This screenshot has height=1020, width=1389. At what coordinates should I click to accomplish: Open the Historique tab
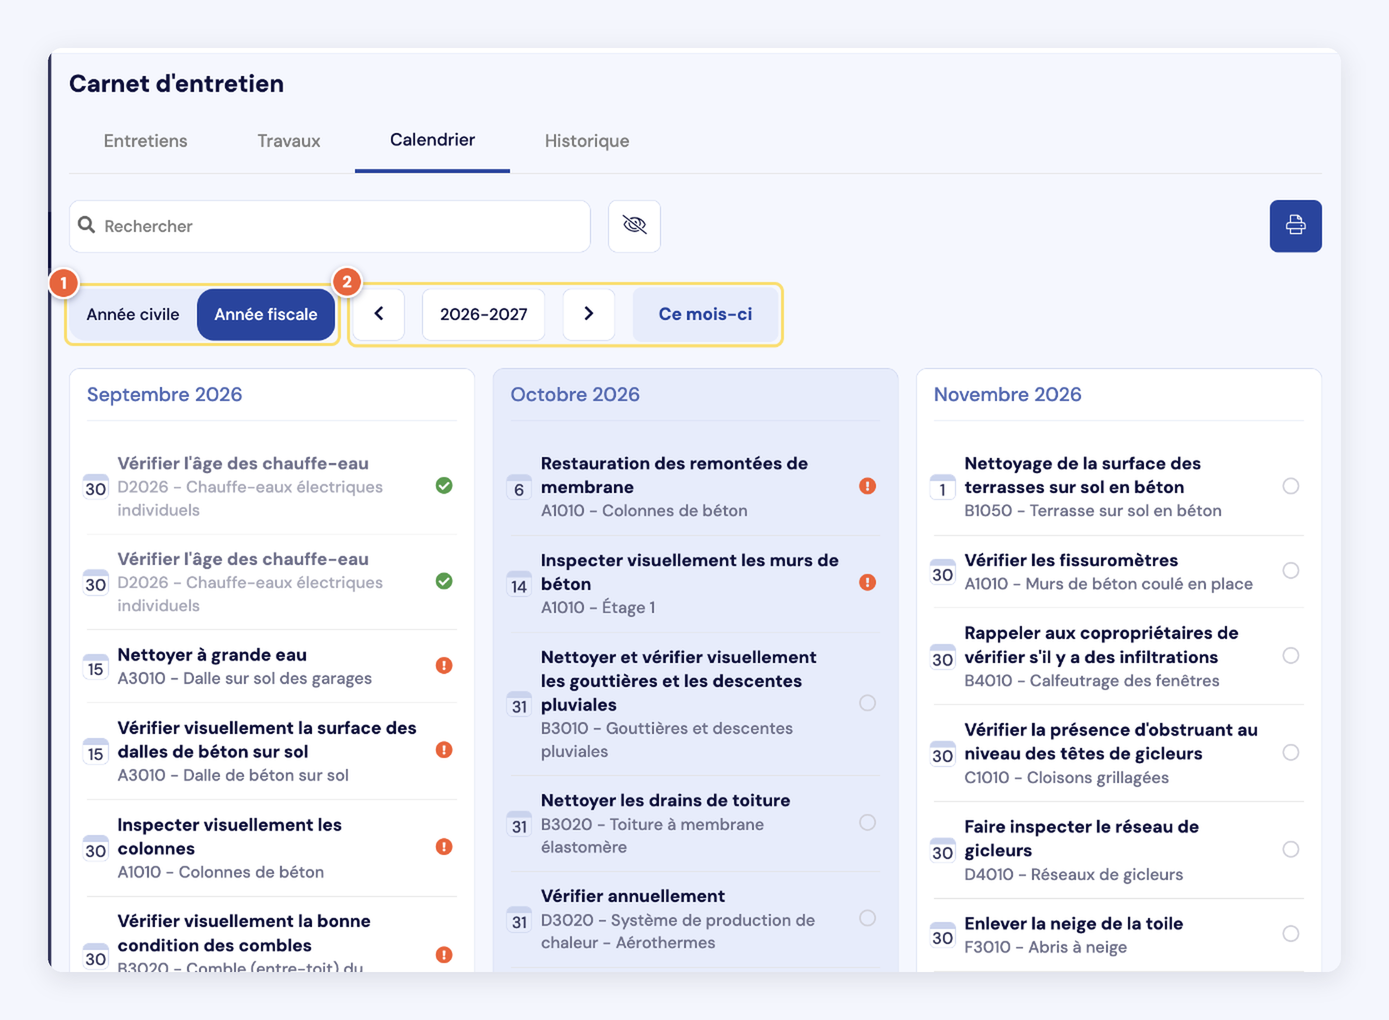click(x=587, y=141)
